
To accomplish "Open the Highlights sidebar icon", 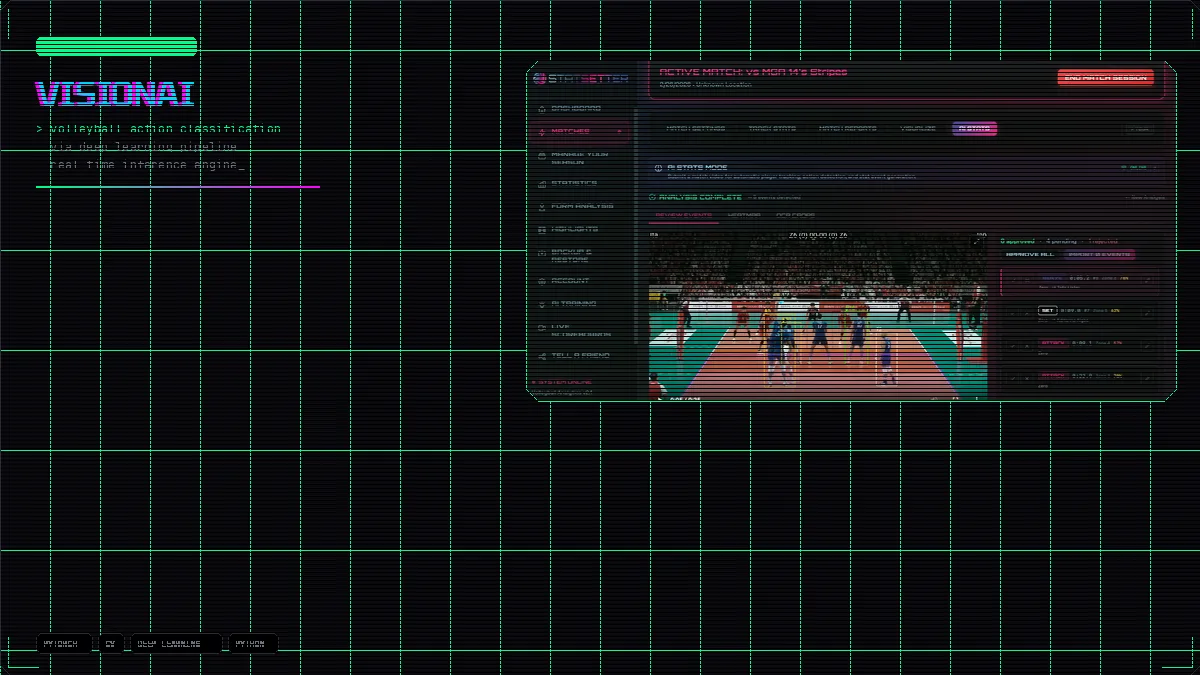I will (541, 230).
